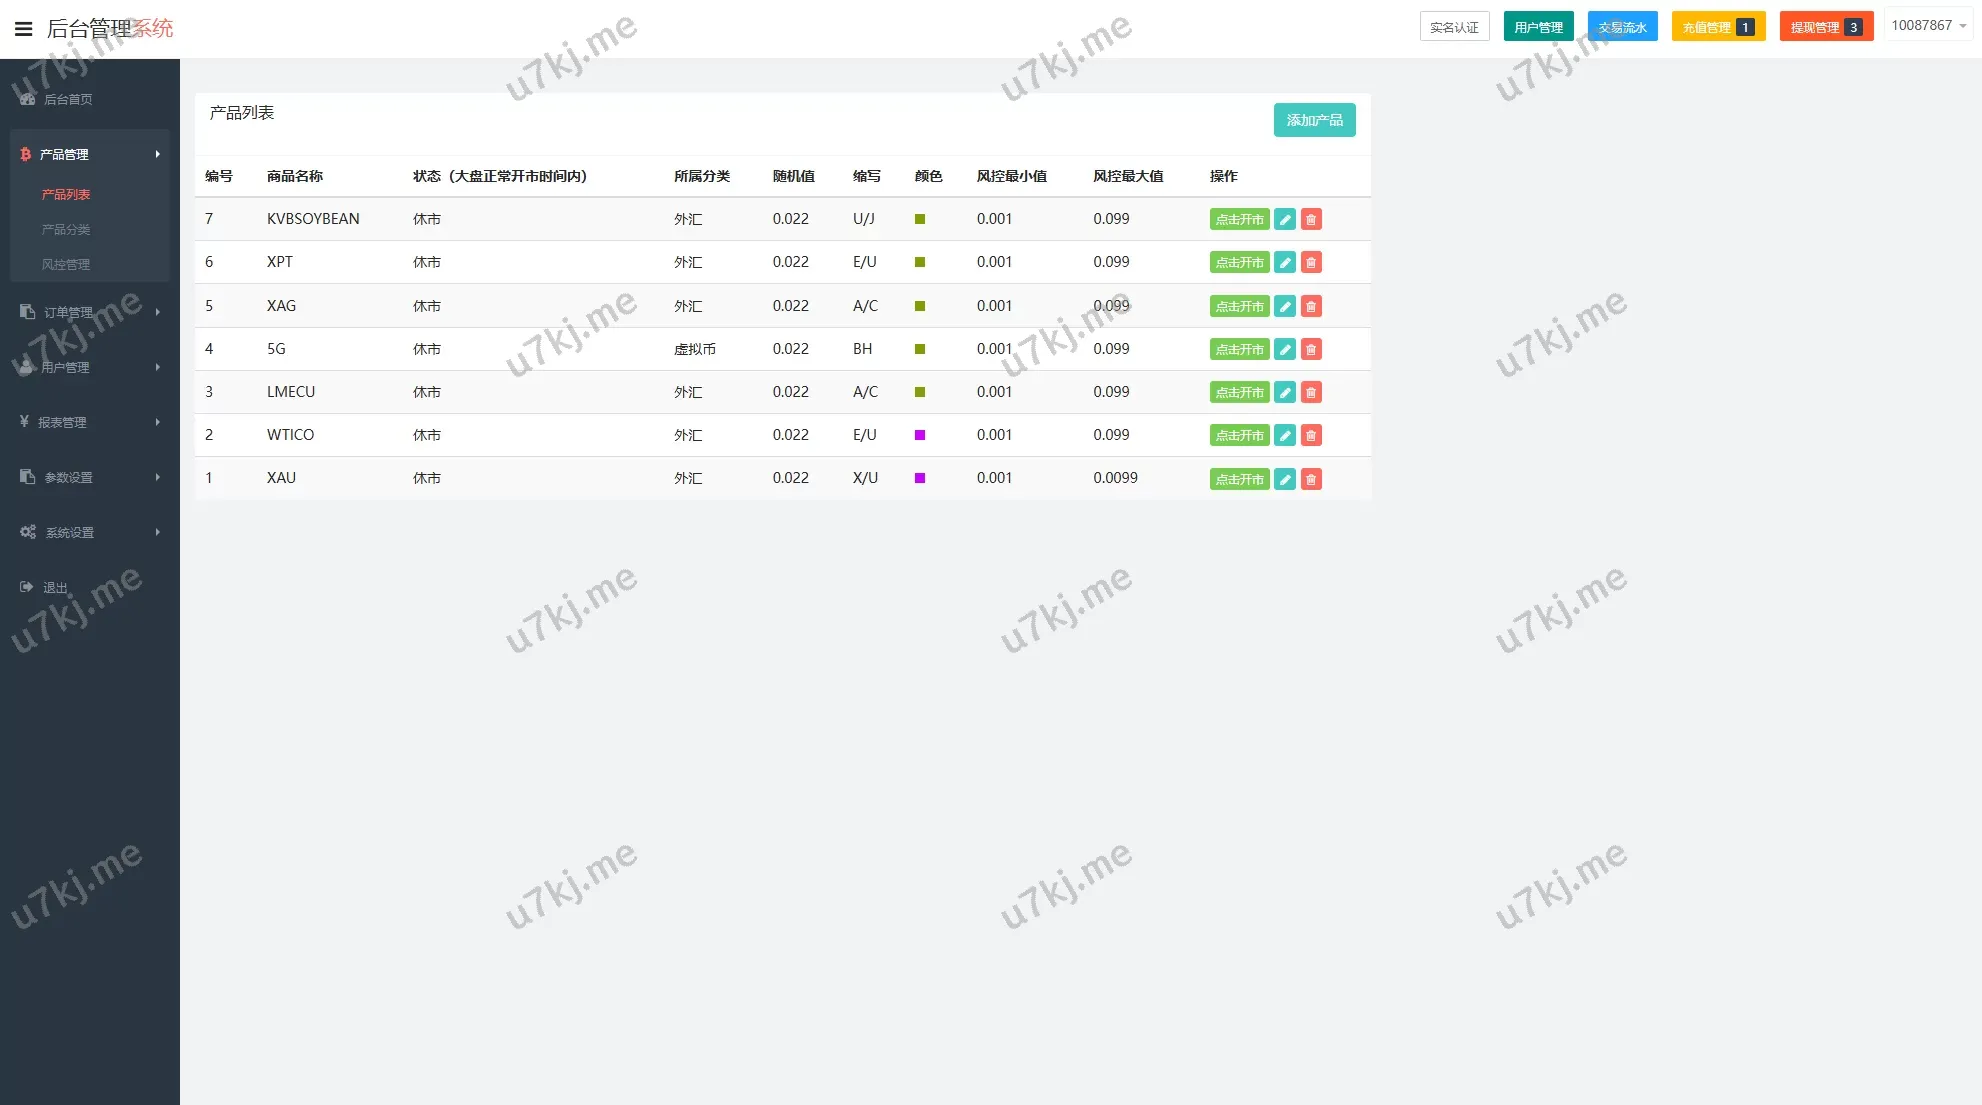Click the delete trash icon for XPT

[1311, 262]
